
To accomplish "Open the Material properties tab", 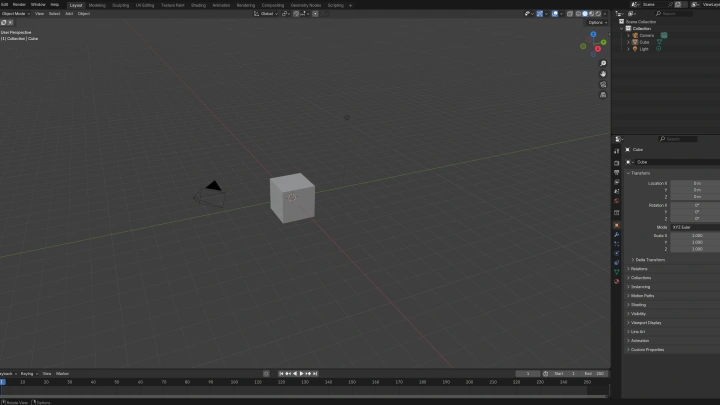I will tap(617, 281).
